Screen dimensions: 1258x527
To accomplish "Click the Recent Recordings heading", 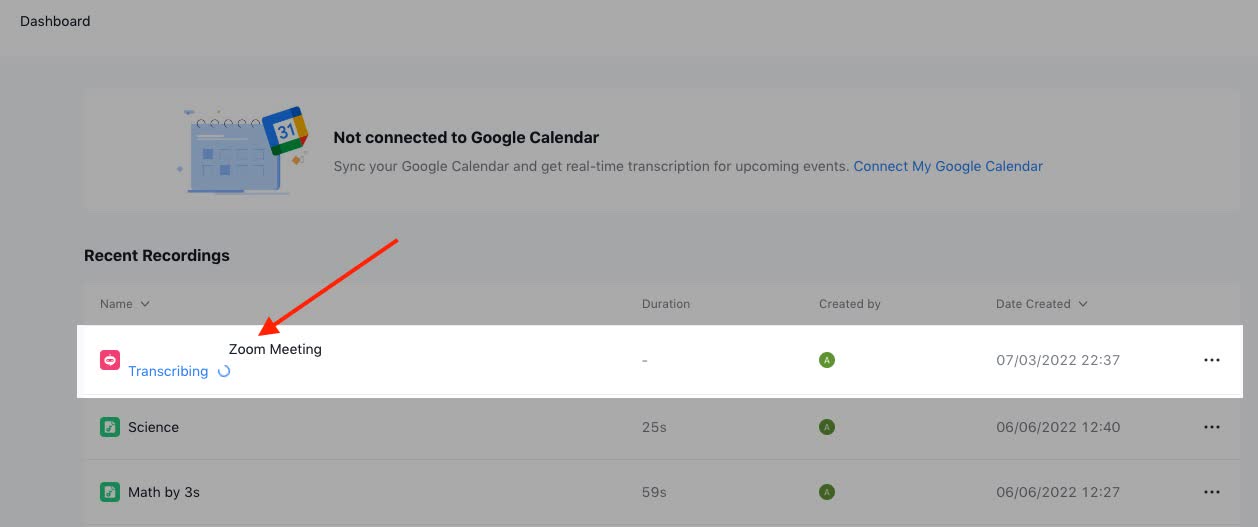I will pyautogui.click(x=157, y=256).
